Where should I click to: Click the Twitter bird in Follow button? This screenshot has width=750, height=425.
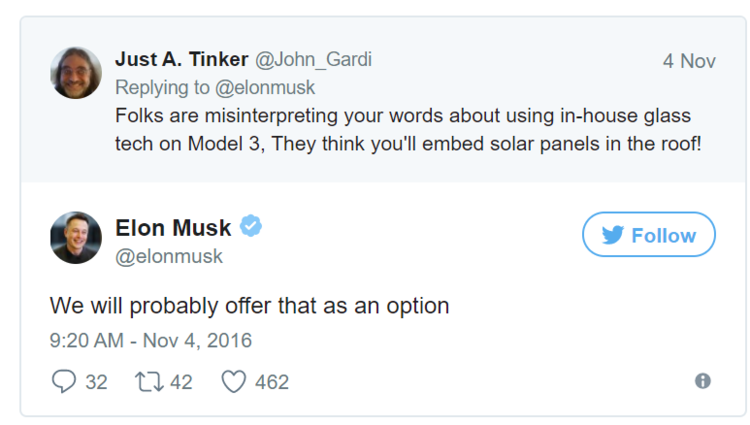tap(613, 235)
